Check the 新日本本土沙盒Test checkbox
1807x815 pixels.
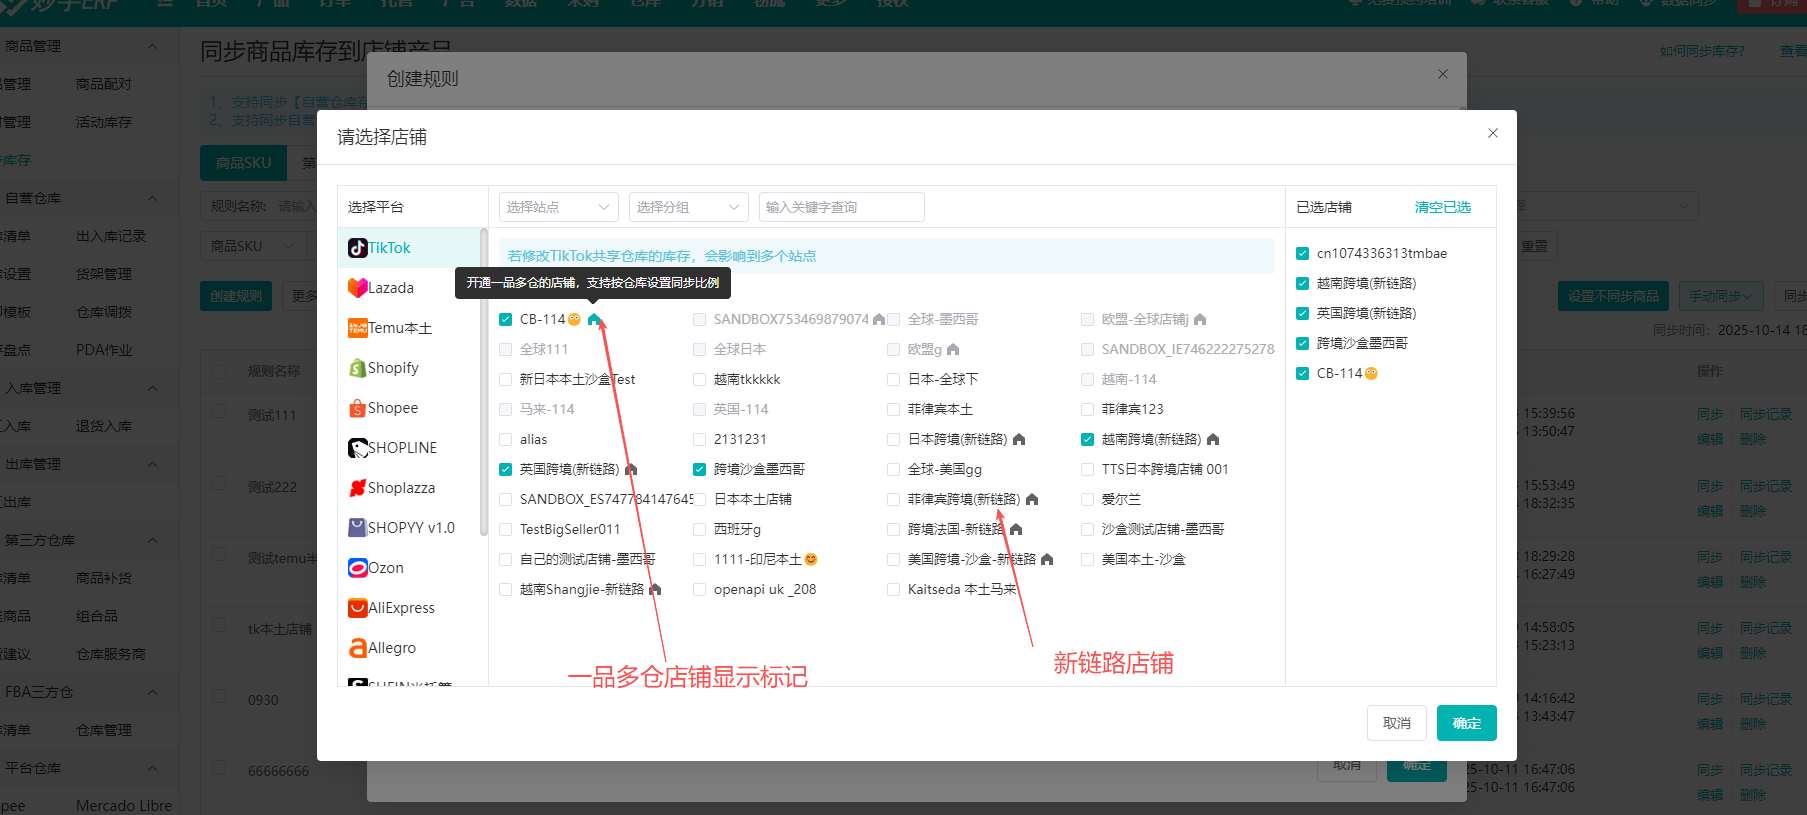pos(505,379)
